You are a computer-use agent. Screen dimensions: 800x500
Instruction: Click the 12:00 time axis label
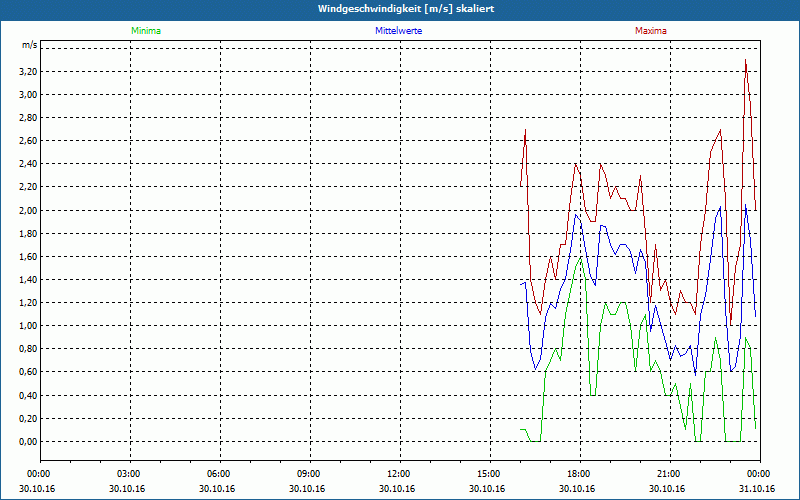click(399, 474)
